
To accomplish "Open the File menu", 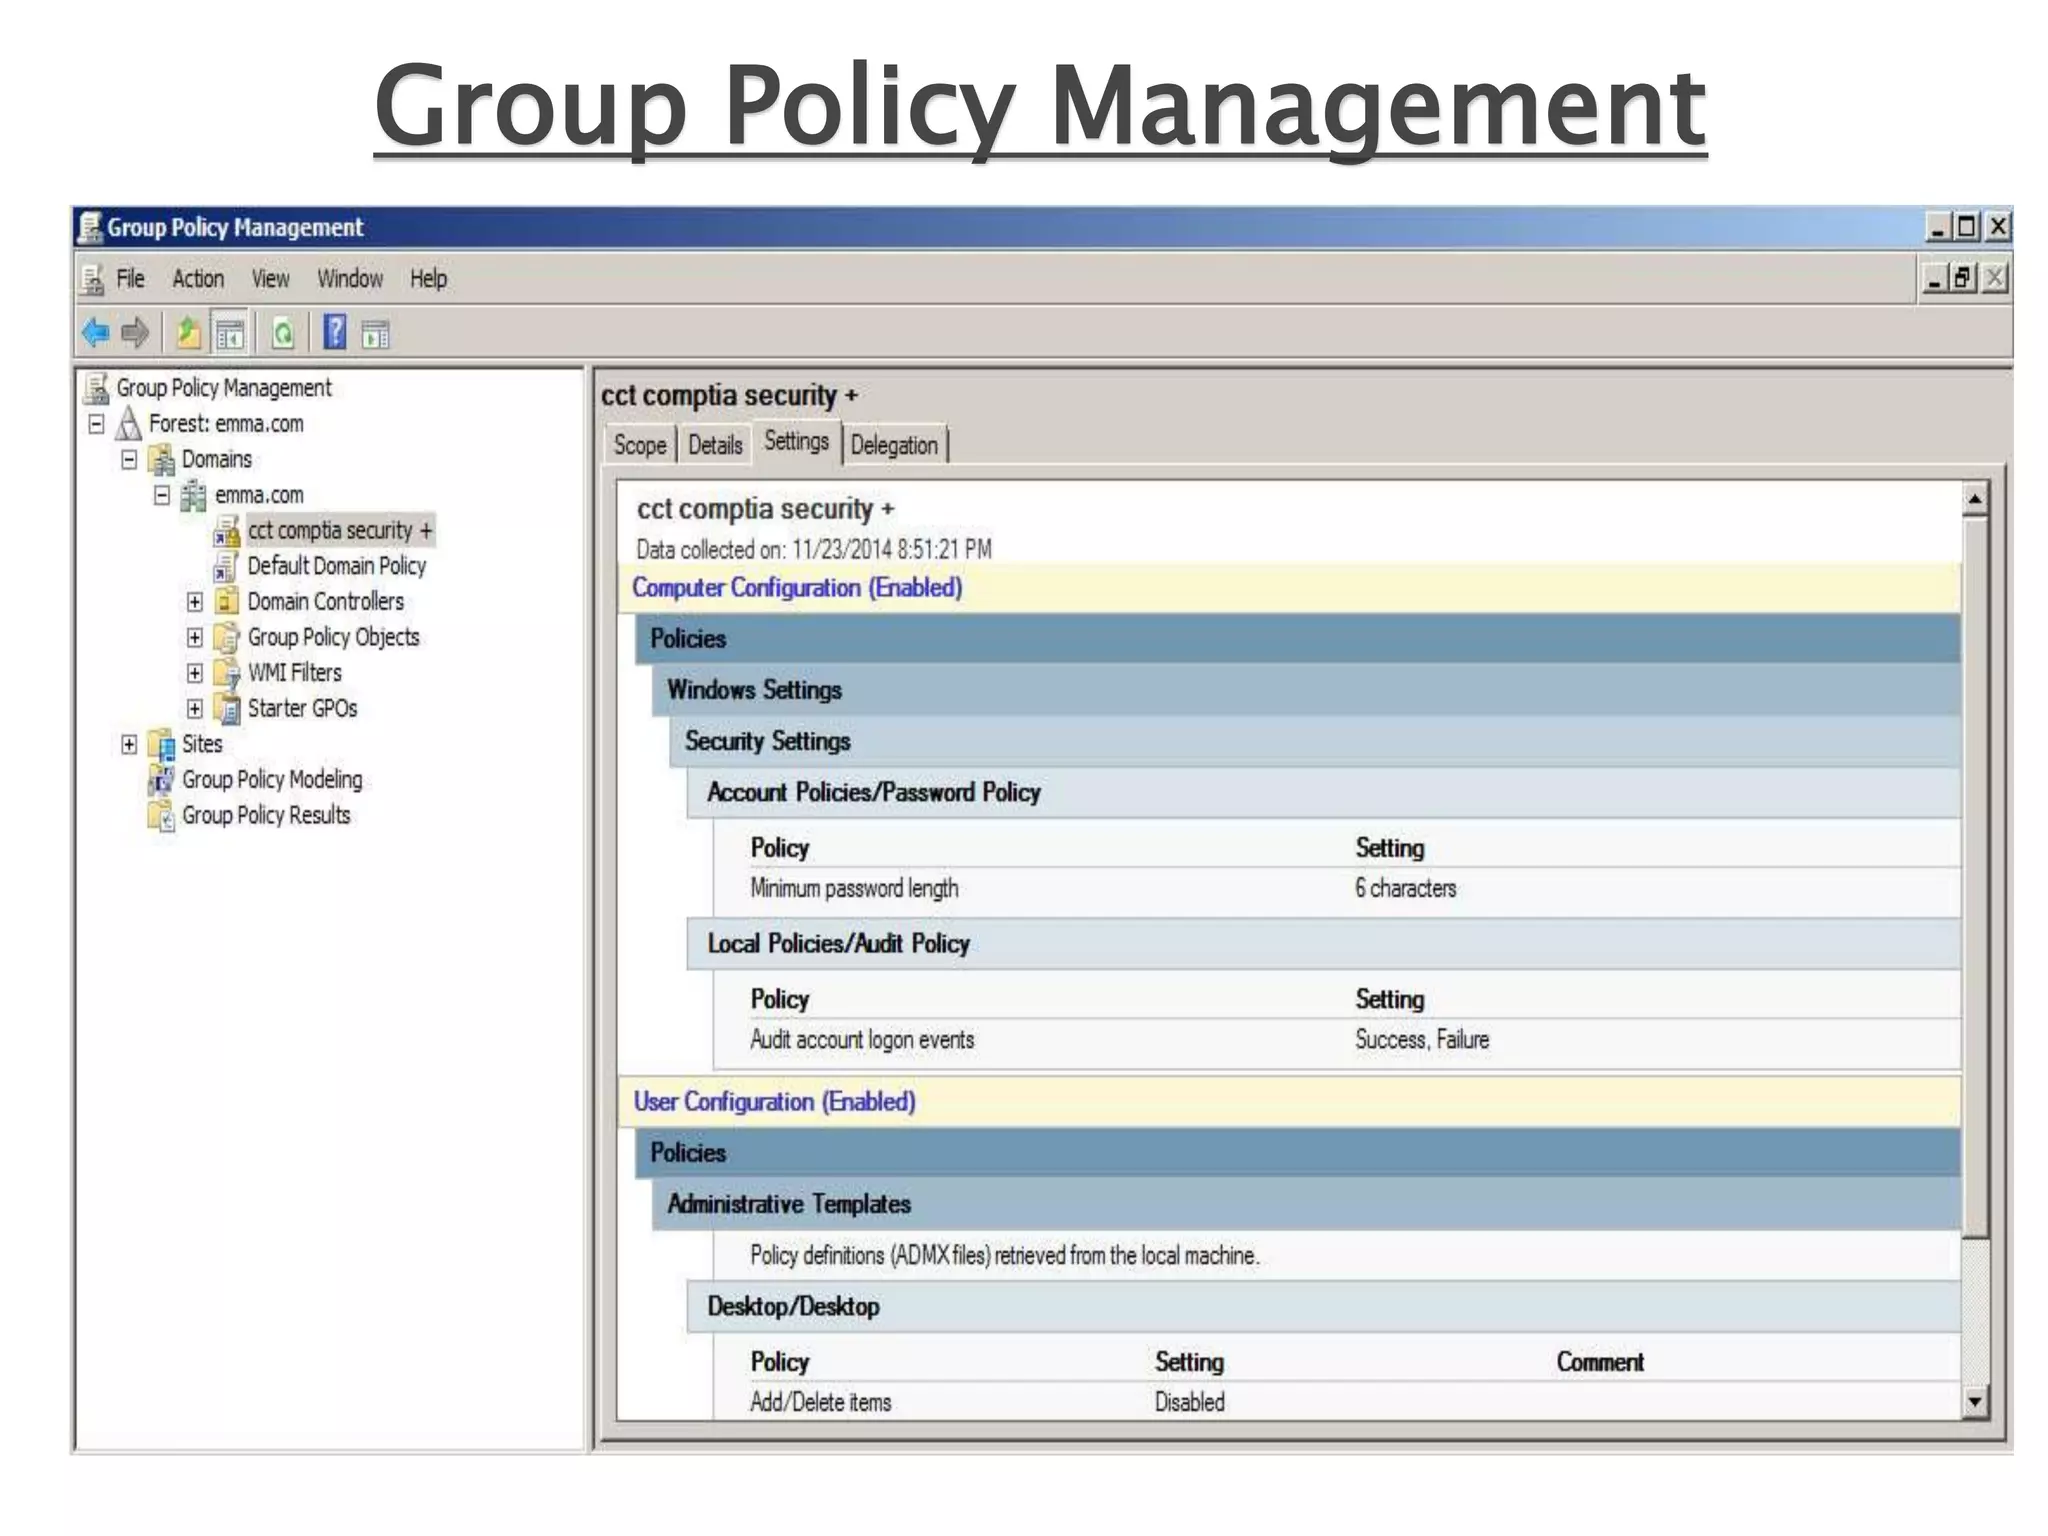I will pos(130,279).
